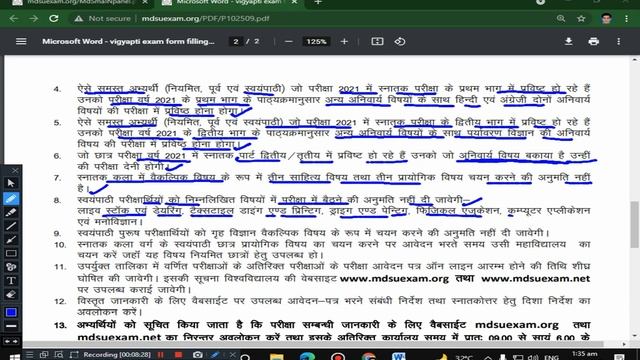Open Microsoft Edge from taskbar
The height and width of the screenshot is (360, 640).
point(307,356)
